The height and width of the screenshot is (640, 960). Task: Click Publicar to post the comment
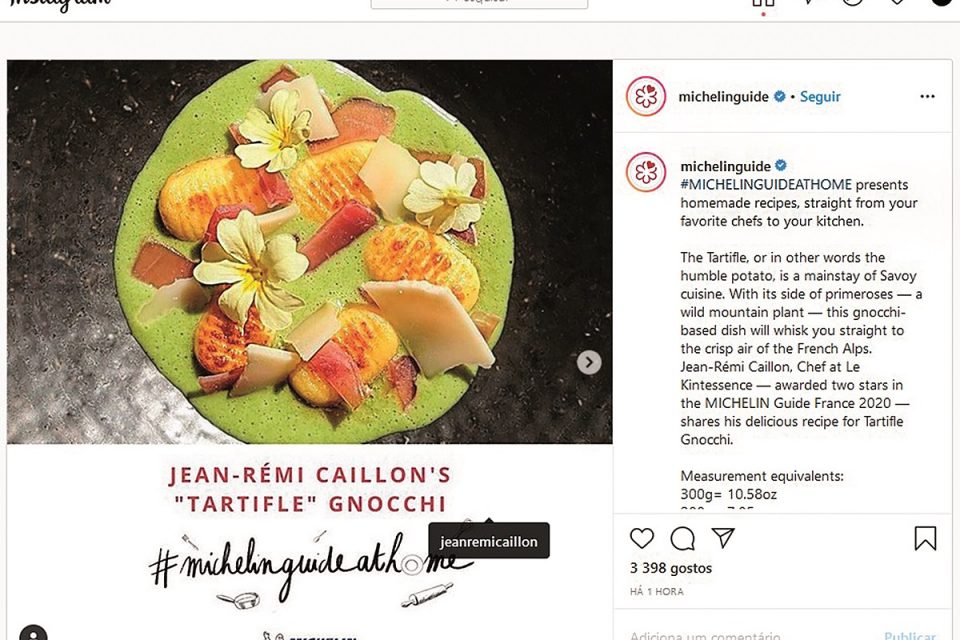910,635
